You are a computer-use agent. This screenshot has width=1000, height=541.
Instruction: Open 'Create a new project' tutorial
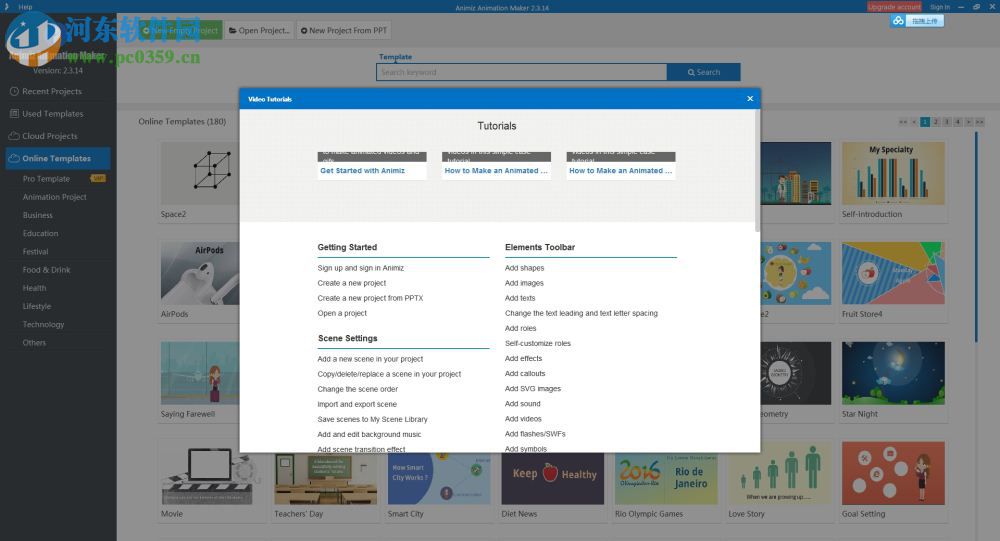click(351, 283)
